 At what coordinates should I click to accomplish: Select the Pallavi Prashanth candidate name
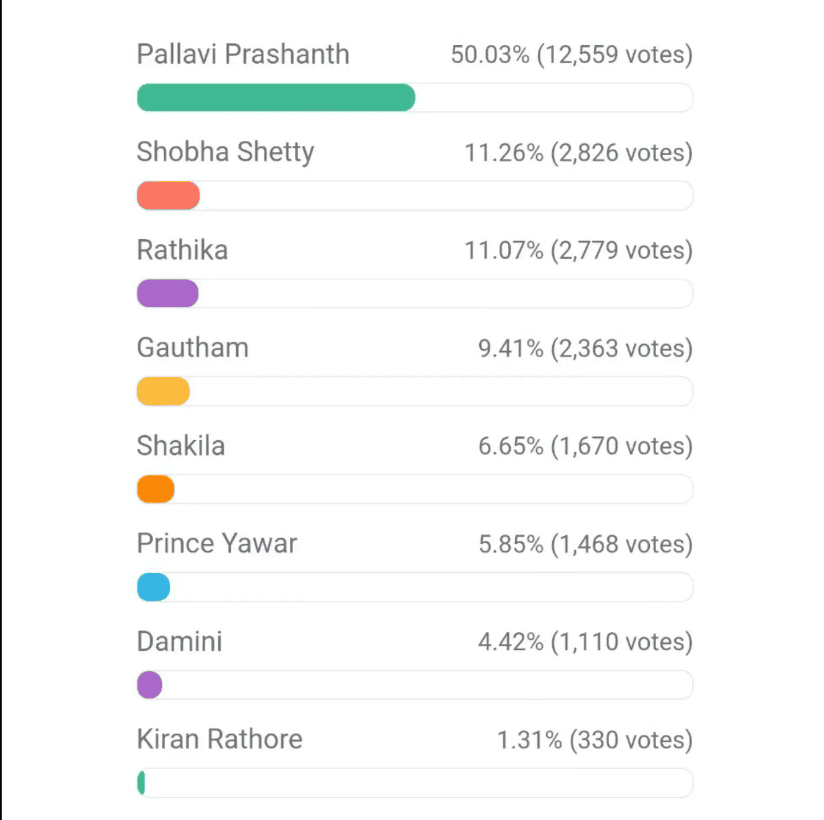243,54
